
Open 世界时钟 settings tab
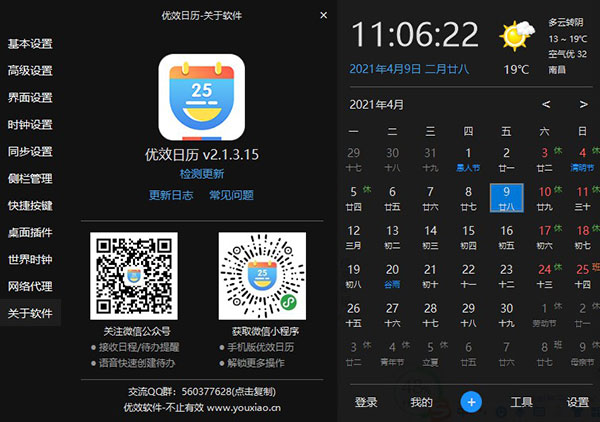pyautogui.click(x=30, y=259)
